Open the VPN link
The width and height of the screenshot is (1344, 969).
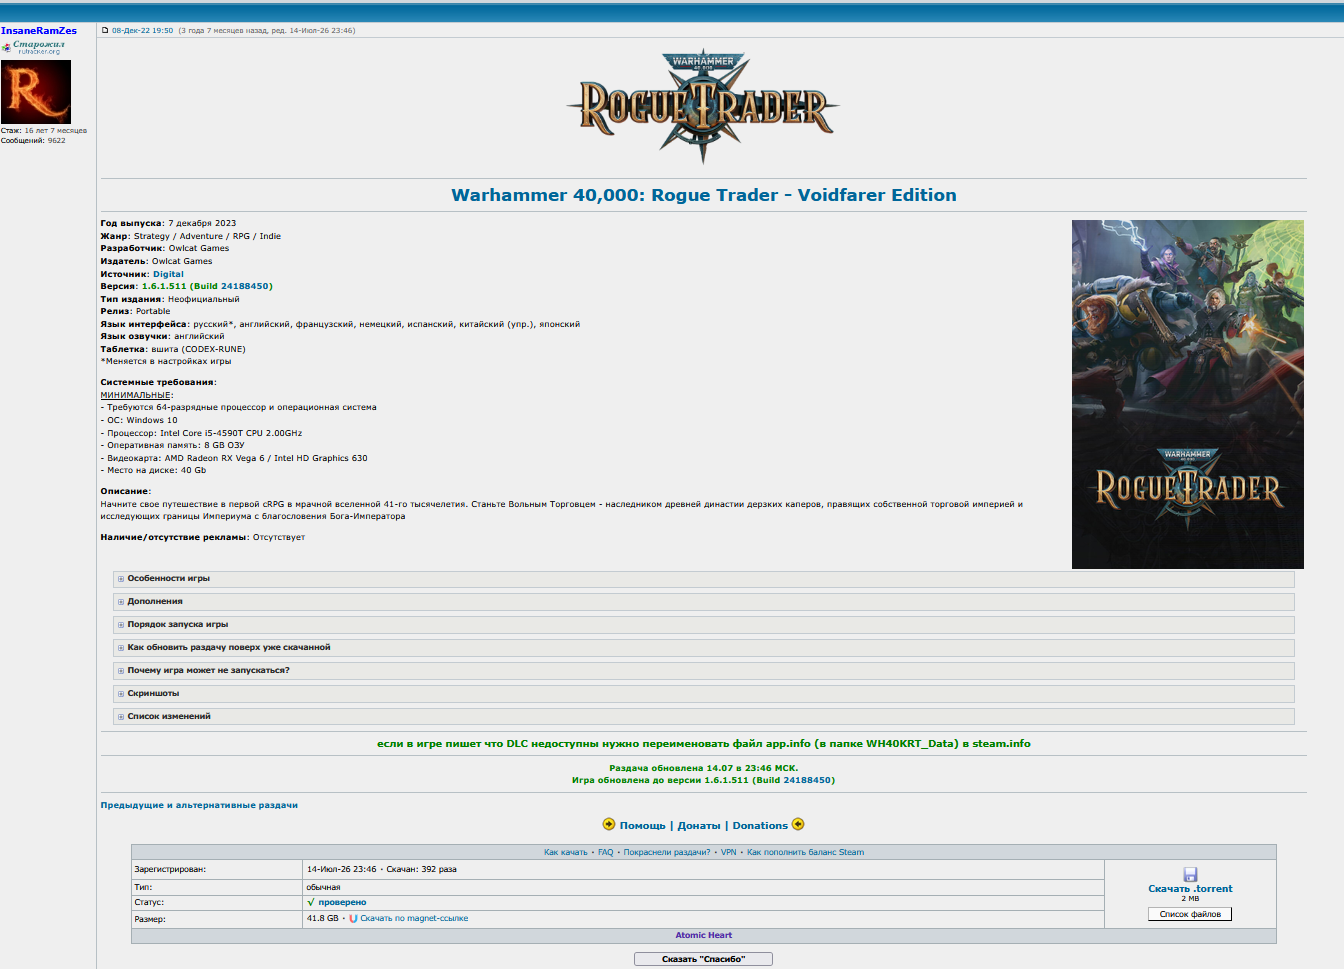pos(728,852)
